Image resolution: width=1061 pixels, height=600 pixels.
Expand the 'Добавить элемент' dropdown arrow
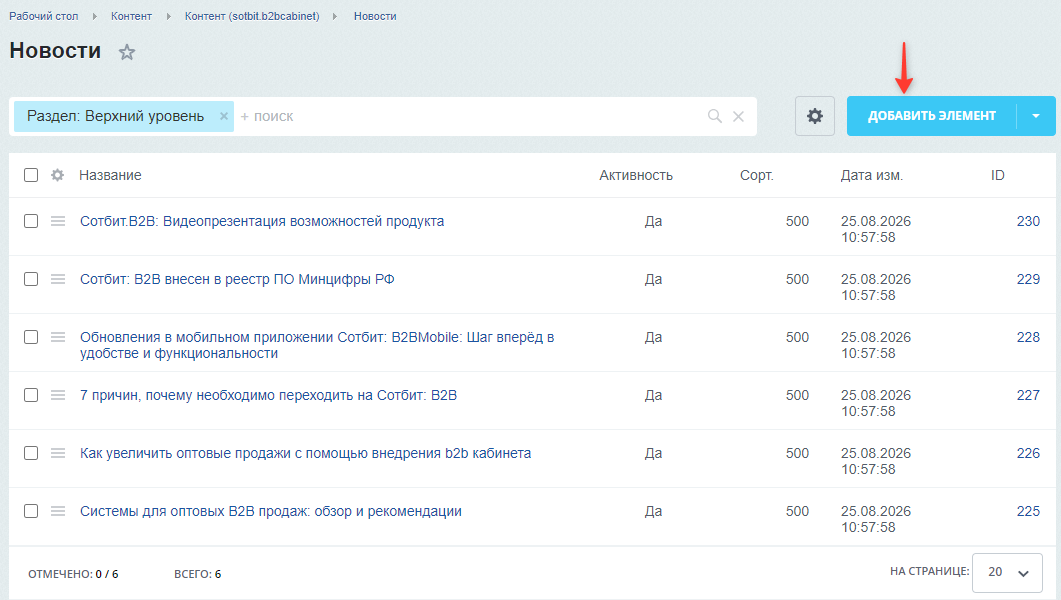[1036, 116]
